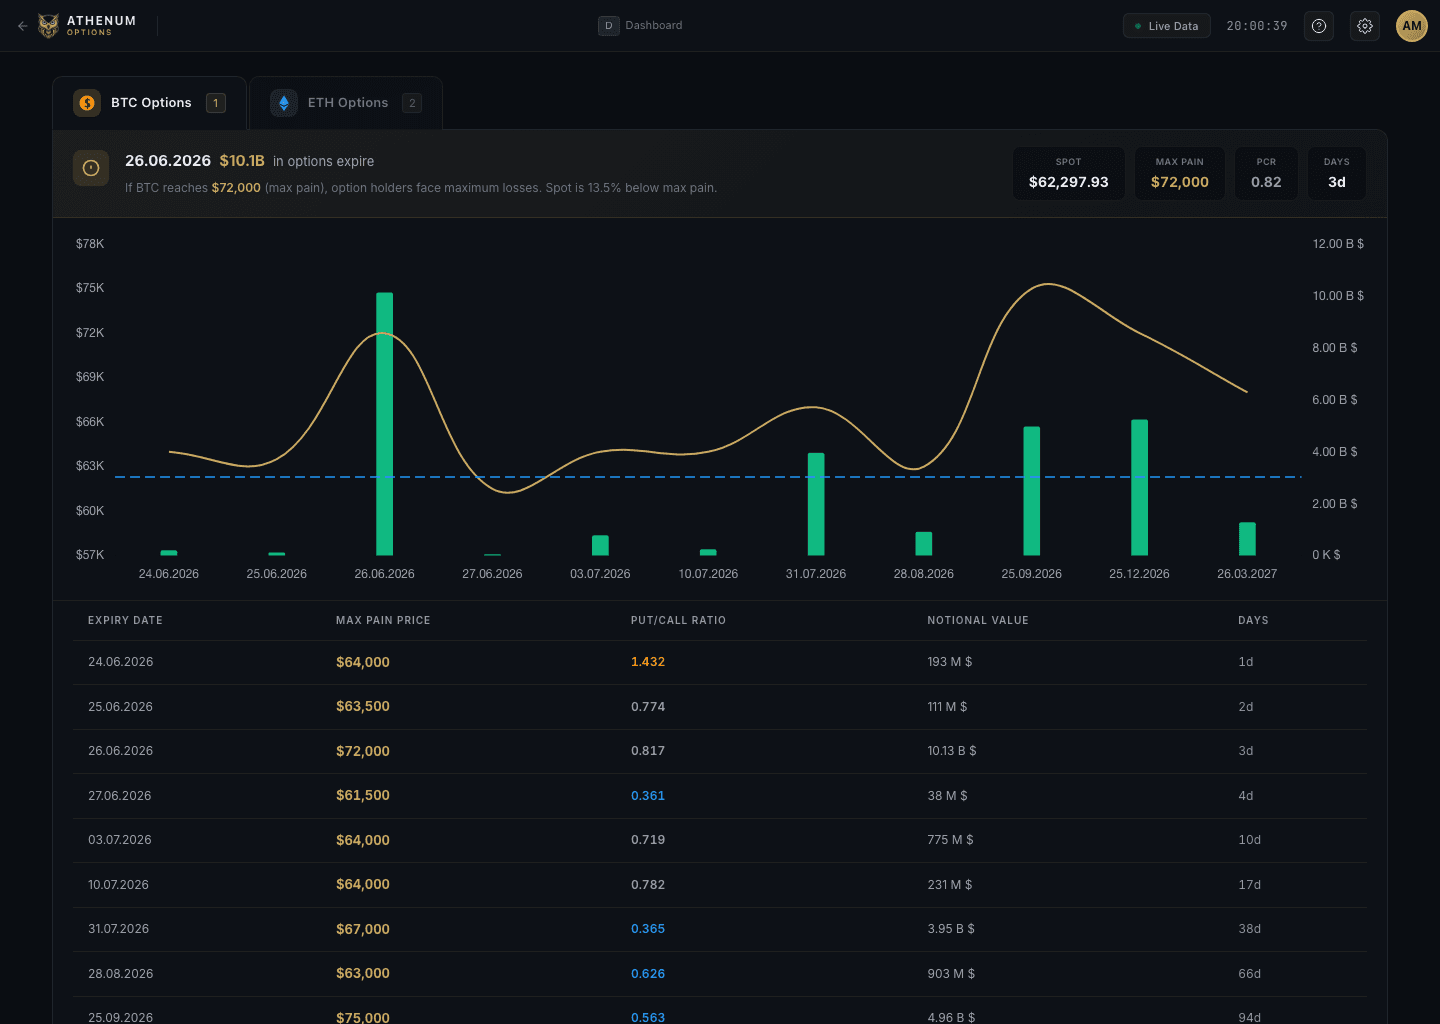Click the 25.09.2026 green bar in chart
Screen dimensions: 1440x1024
point(1032,491)
